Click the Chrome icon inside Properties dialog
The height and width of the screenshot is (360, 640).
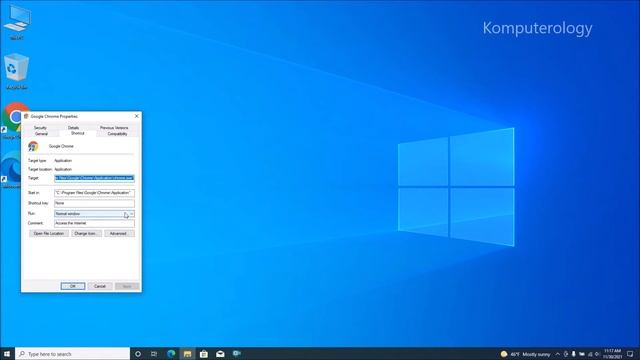pos(33,146)
